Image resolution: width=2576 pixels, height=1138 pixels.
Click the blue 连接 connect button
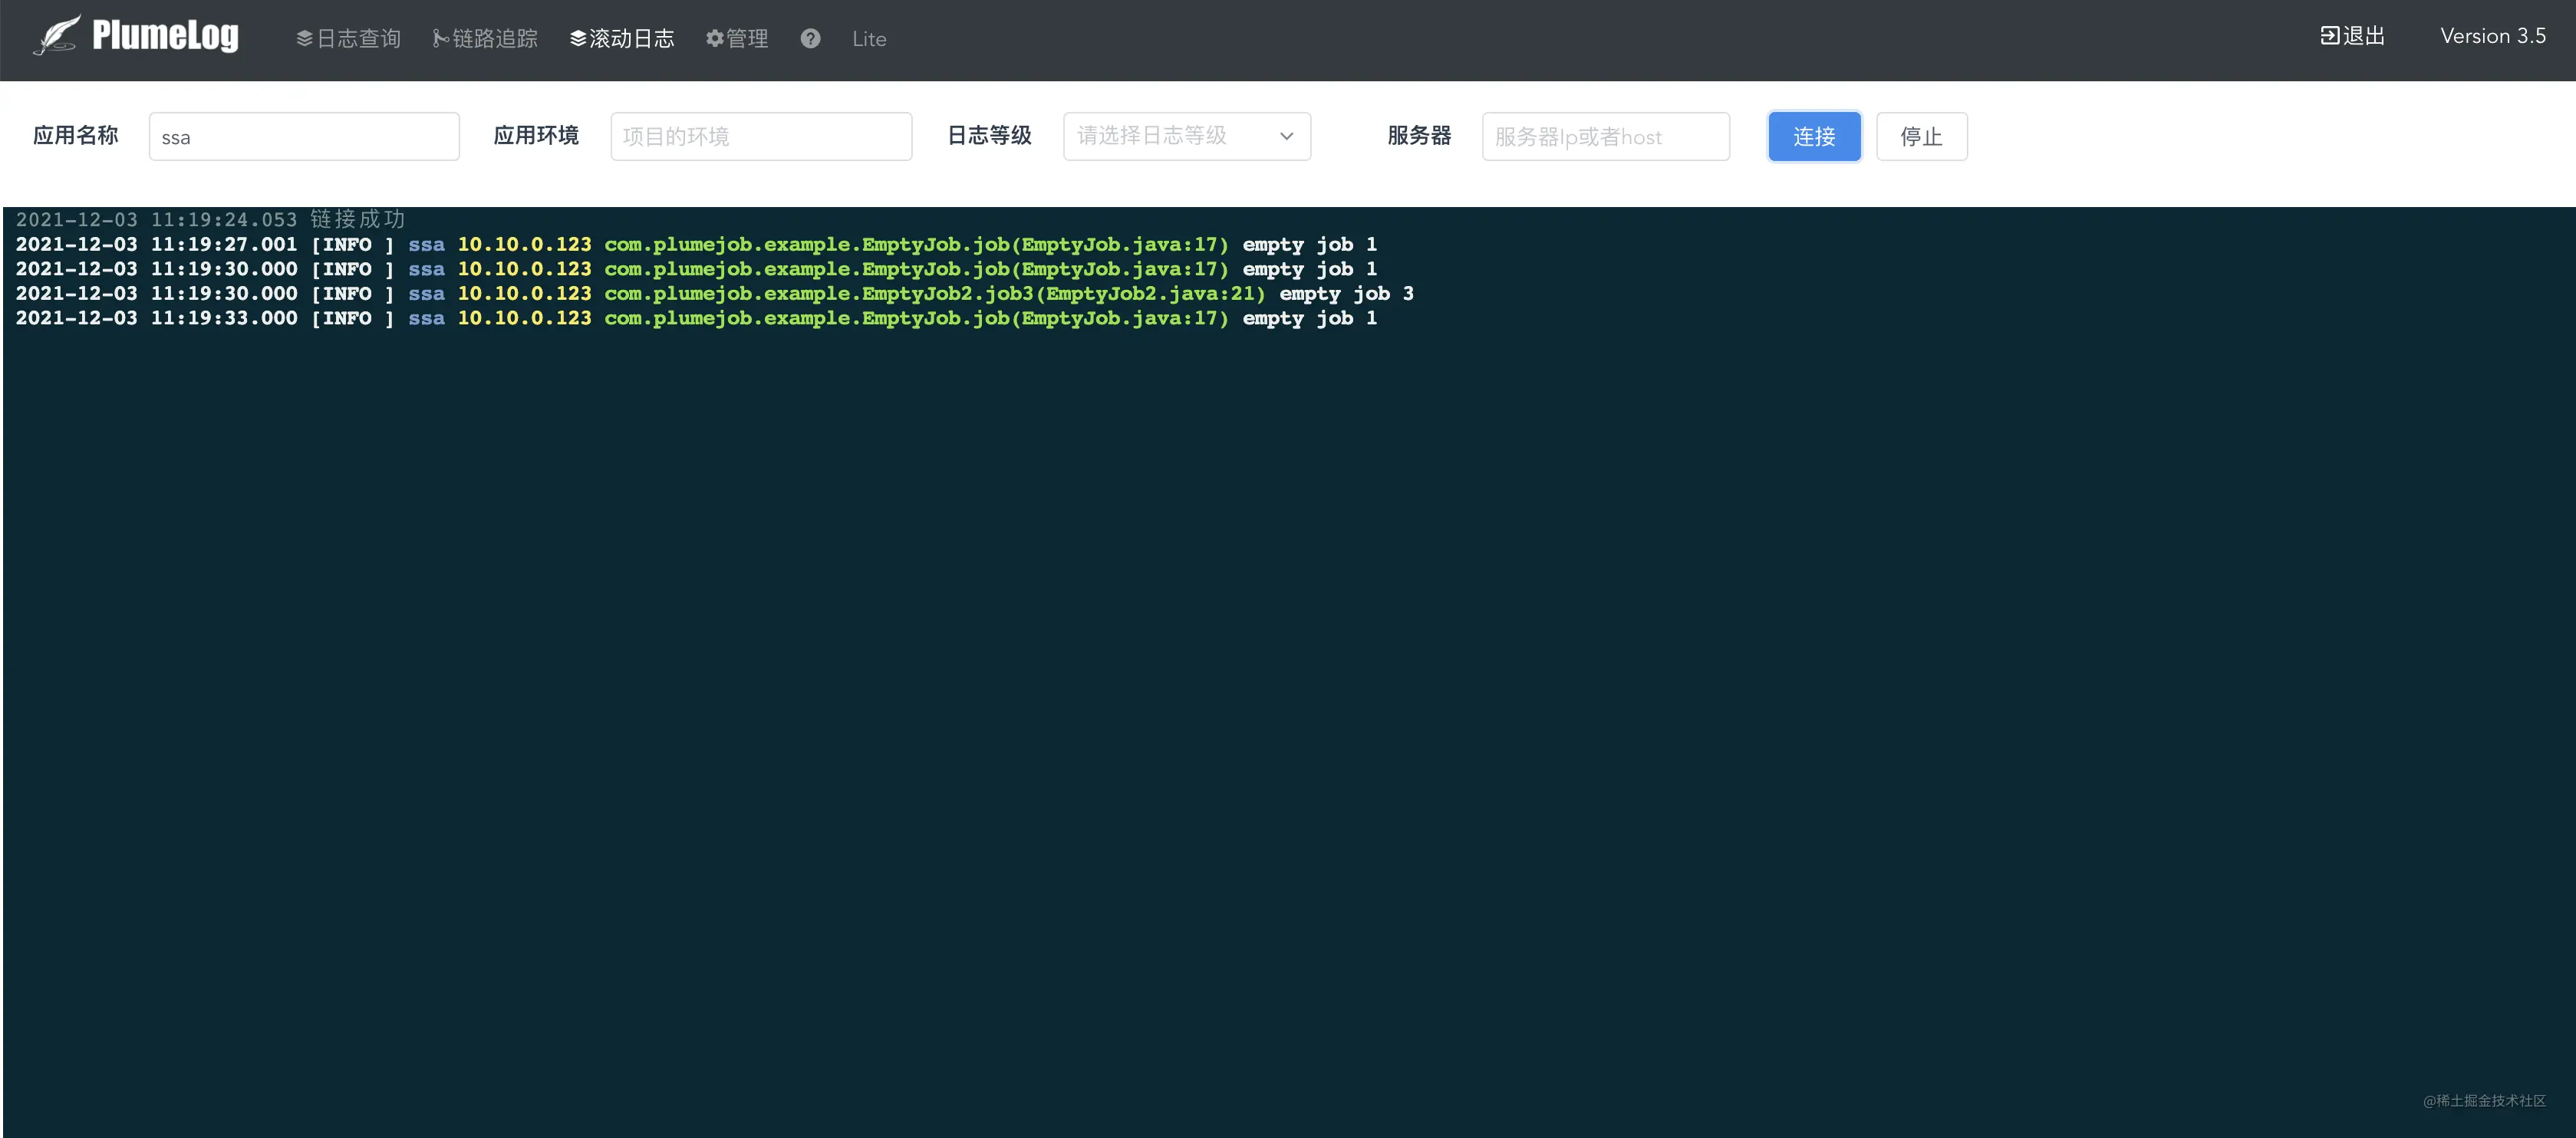pyautogui.click(x=1814, y=136)
